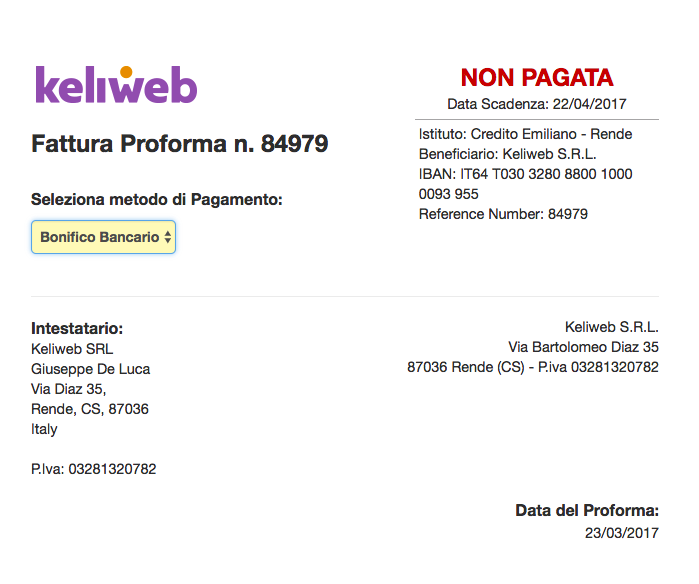
Task: Open the Bonifico Bancario payment method dropdown
Action: (x=103, y=237)
